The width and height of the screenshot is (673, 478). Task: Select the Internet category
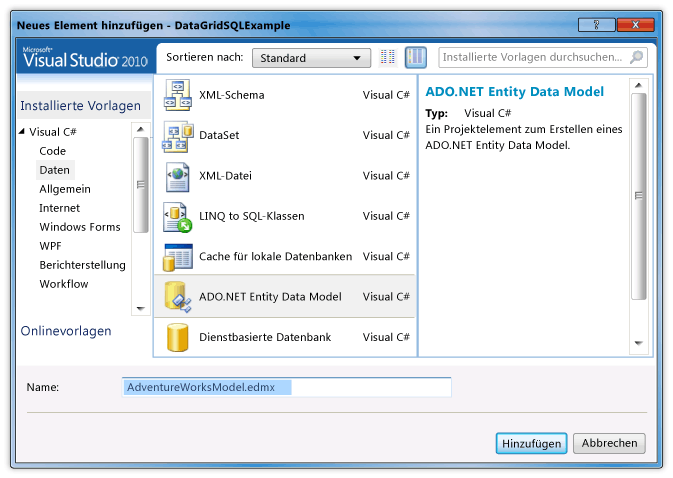point(59,208)
